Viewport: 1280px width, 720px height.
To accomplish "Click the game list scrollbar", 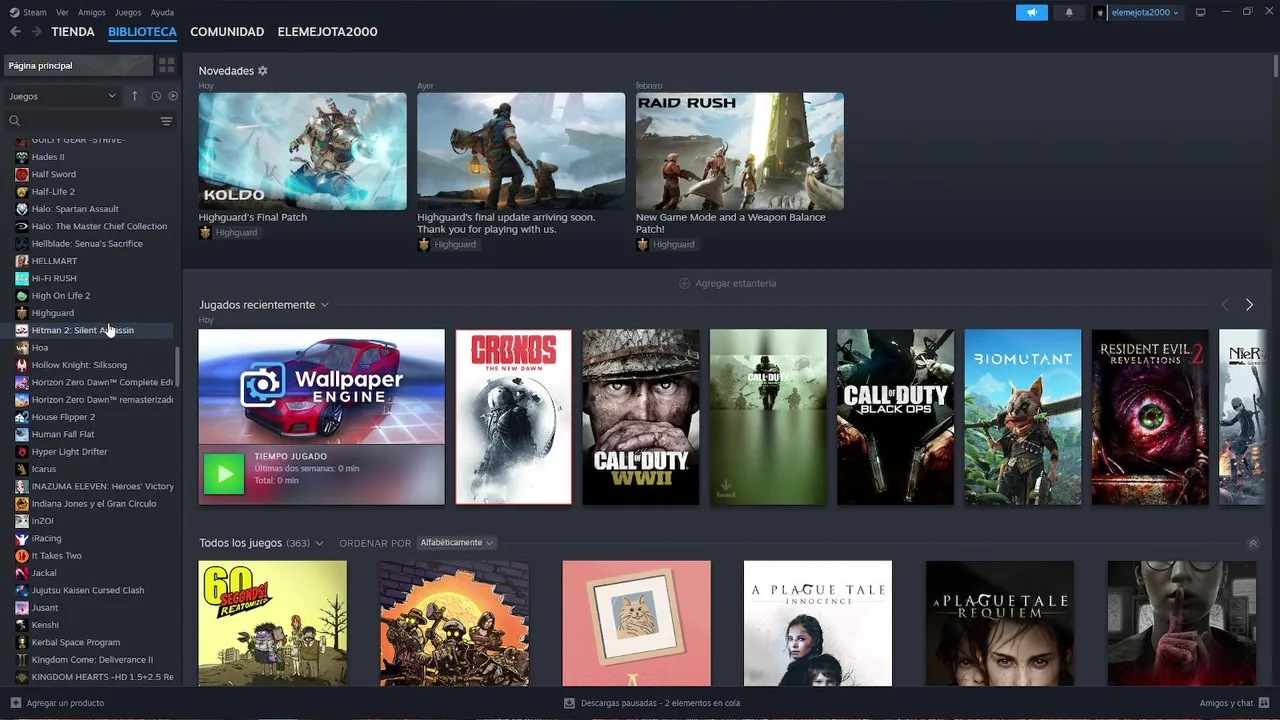I will [178, 367].
